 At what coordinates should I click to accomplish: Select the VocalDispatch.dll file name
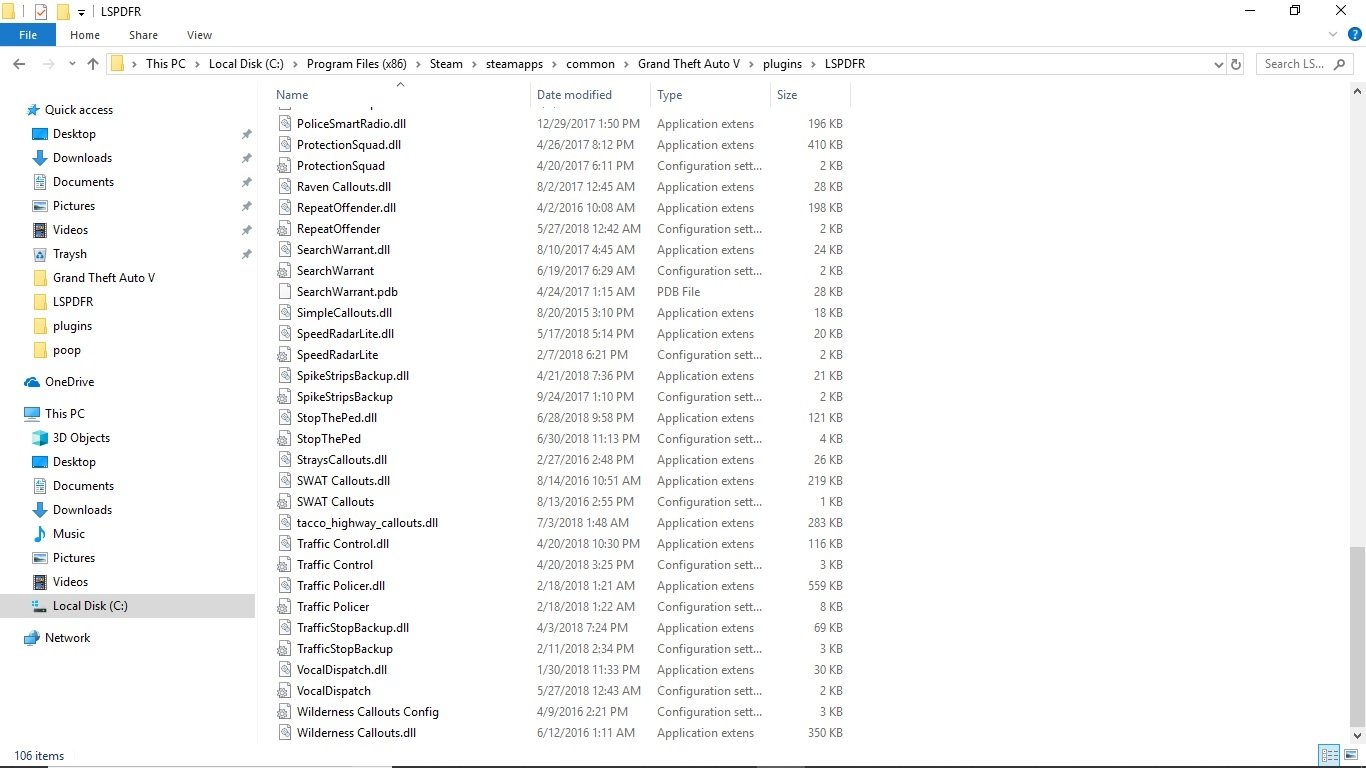[342, 670]
